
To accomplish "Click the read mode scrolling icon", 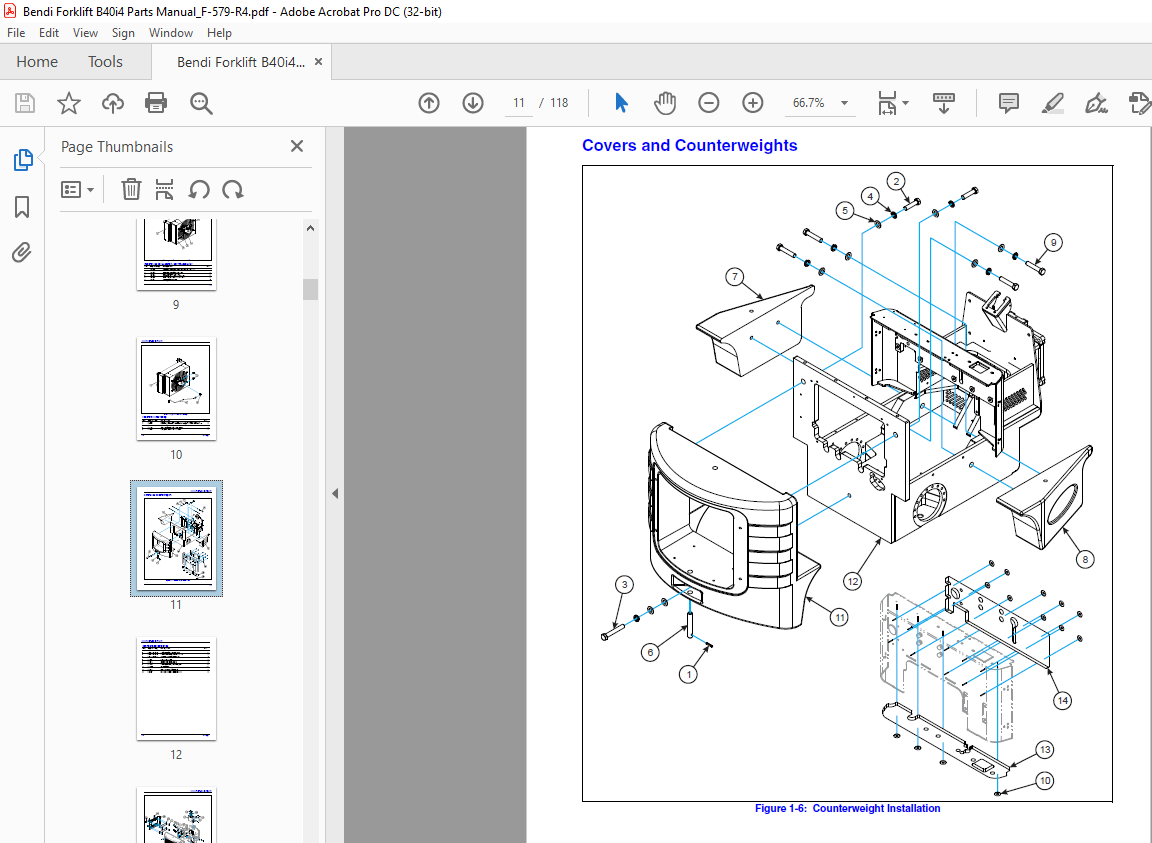I will click(944, 103).
